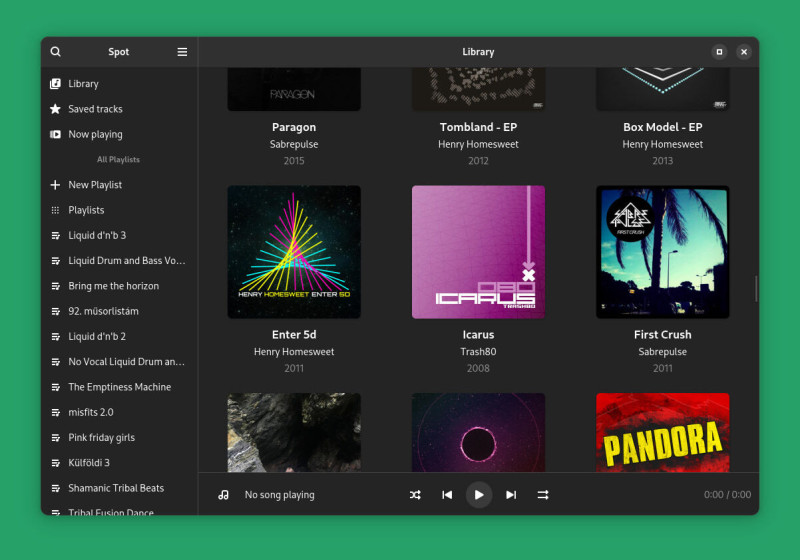Click the Icarus album title
The image size is (800, 560).
click(478, 335)
